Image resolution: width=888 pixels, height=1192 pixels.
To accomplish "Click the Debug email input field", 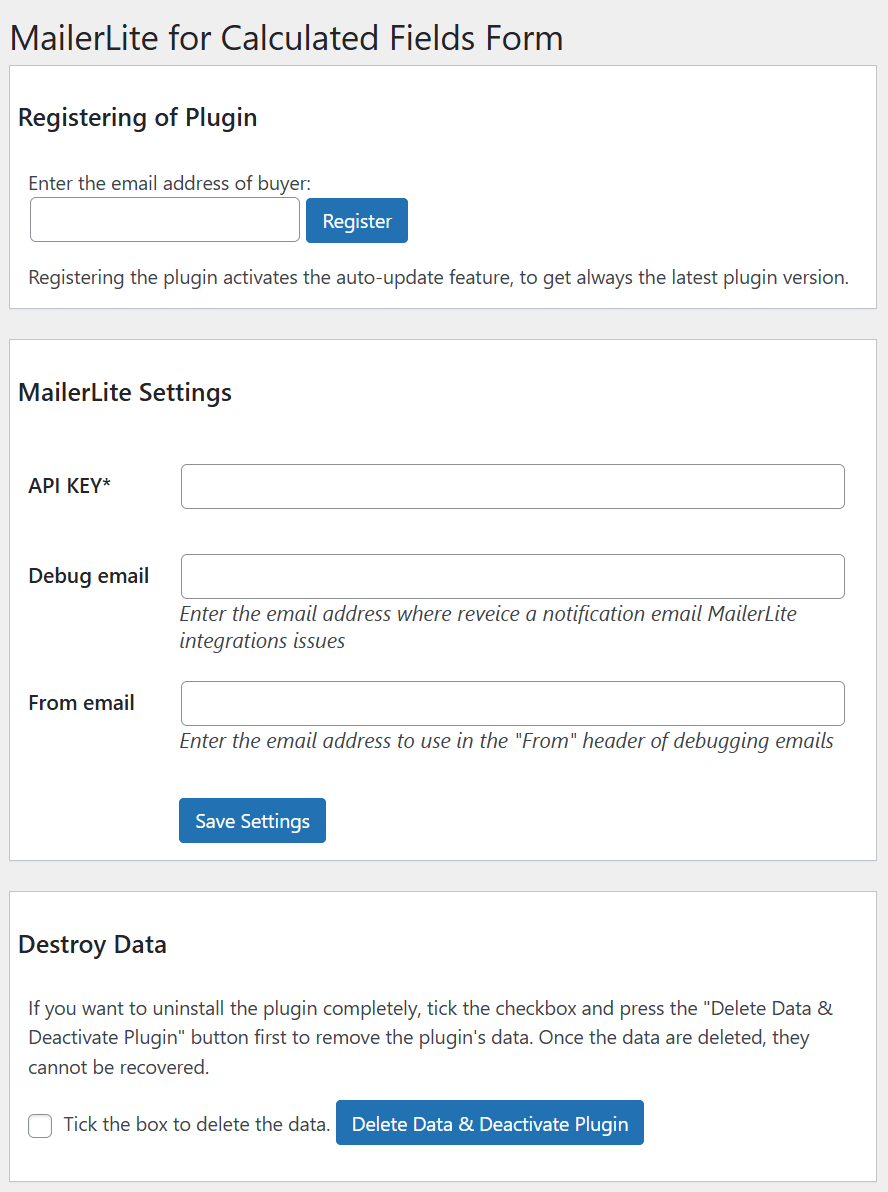I will tap(512, 576).
